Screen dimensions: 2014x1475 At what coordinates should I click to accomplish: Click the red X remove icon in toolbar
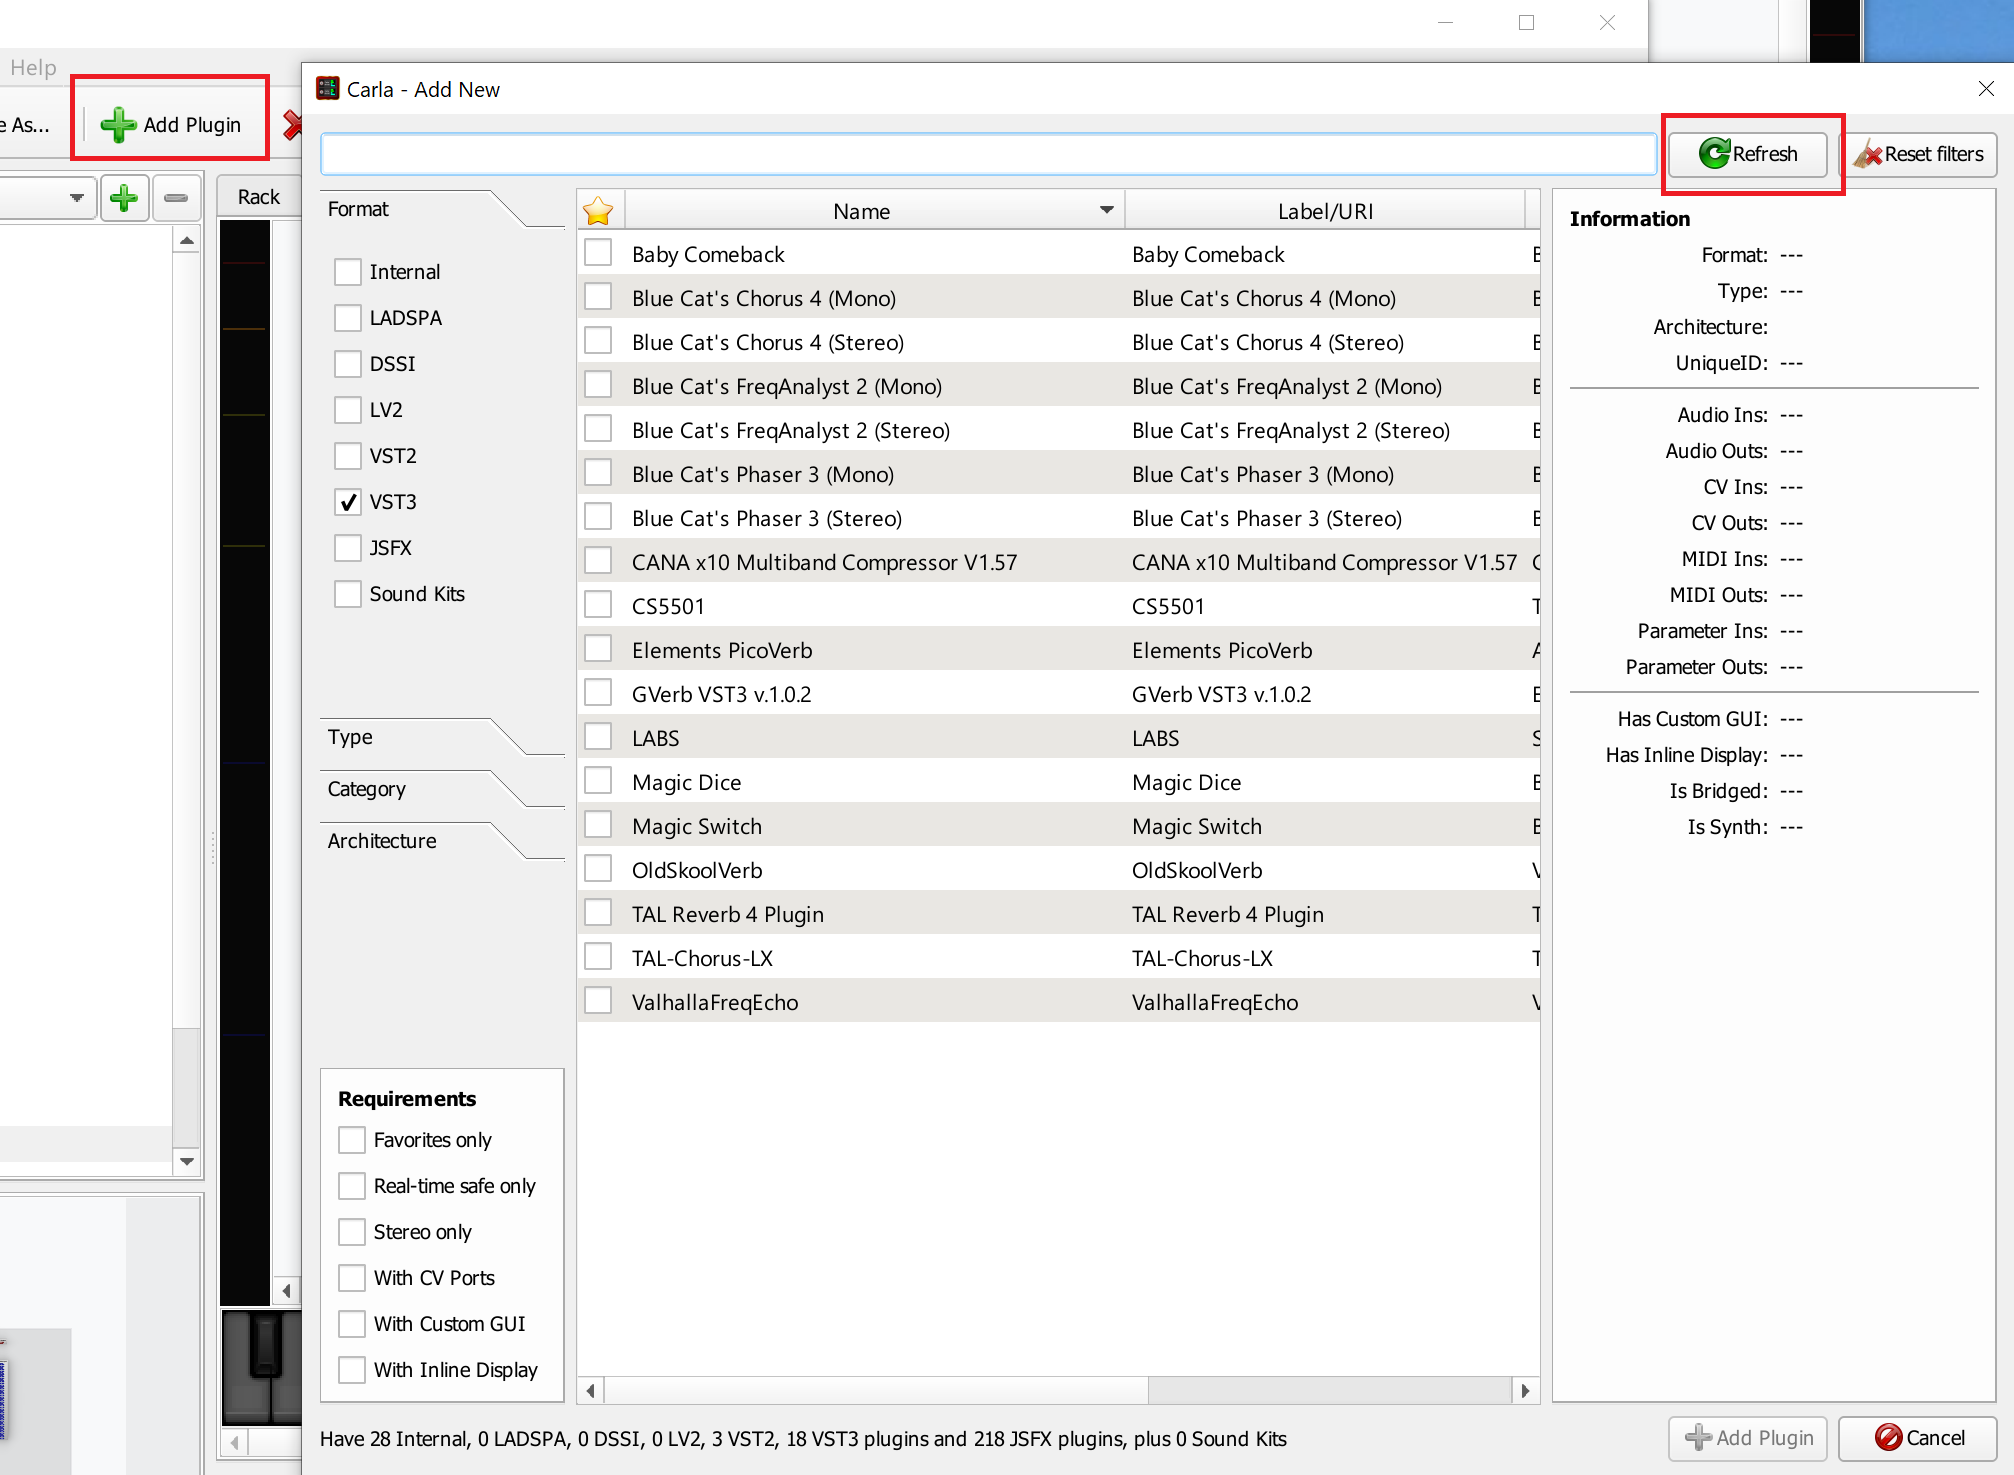(292, 125)
